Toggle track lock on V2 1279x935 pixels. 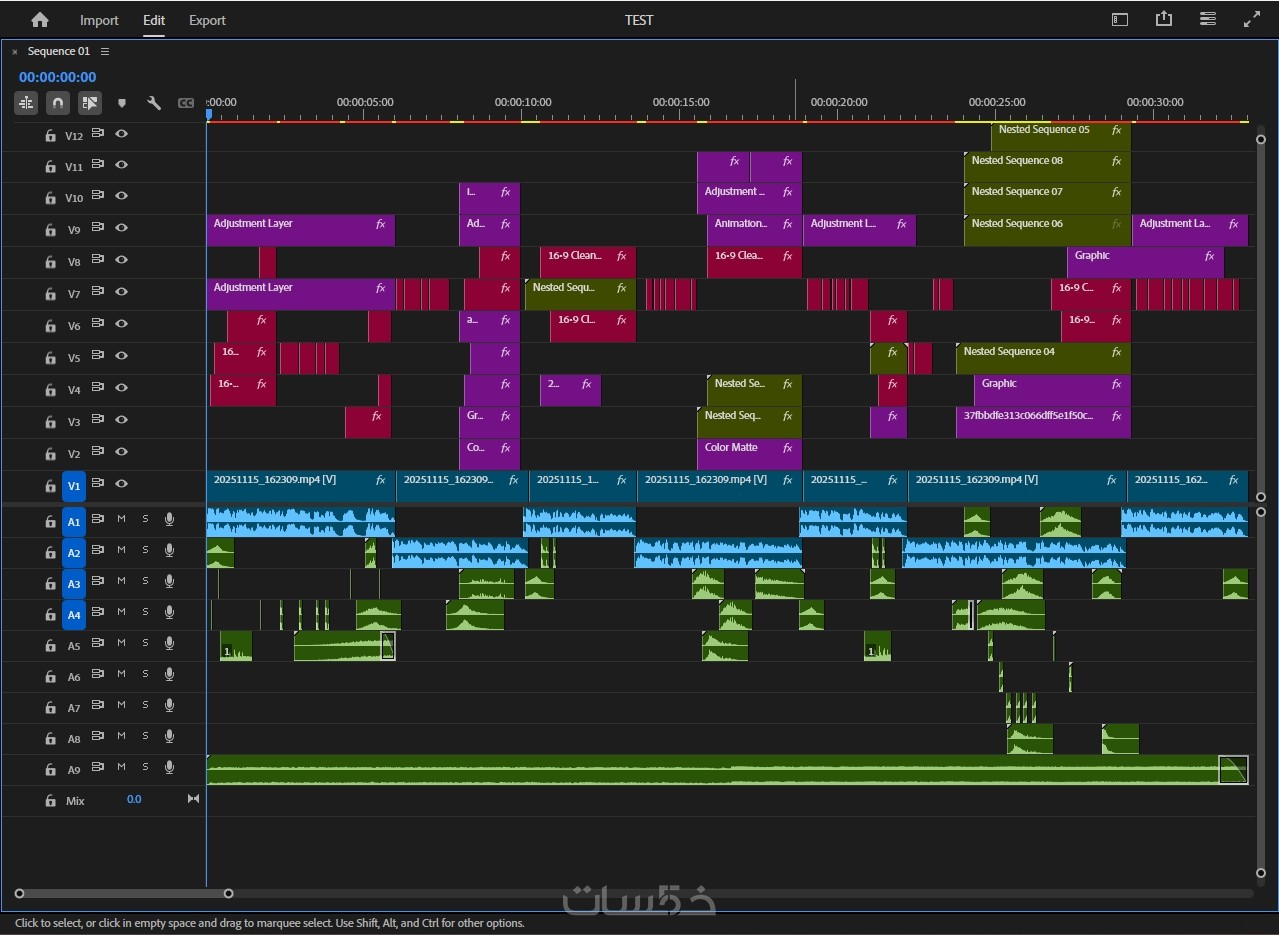coord(50,453)
